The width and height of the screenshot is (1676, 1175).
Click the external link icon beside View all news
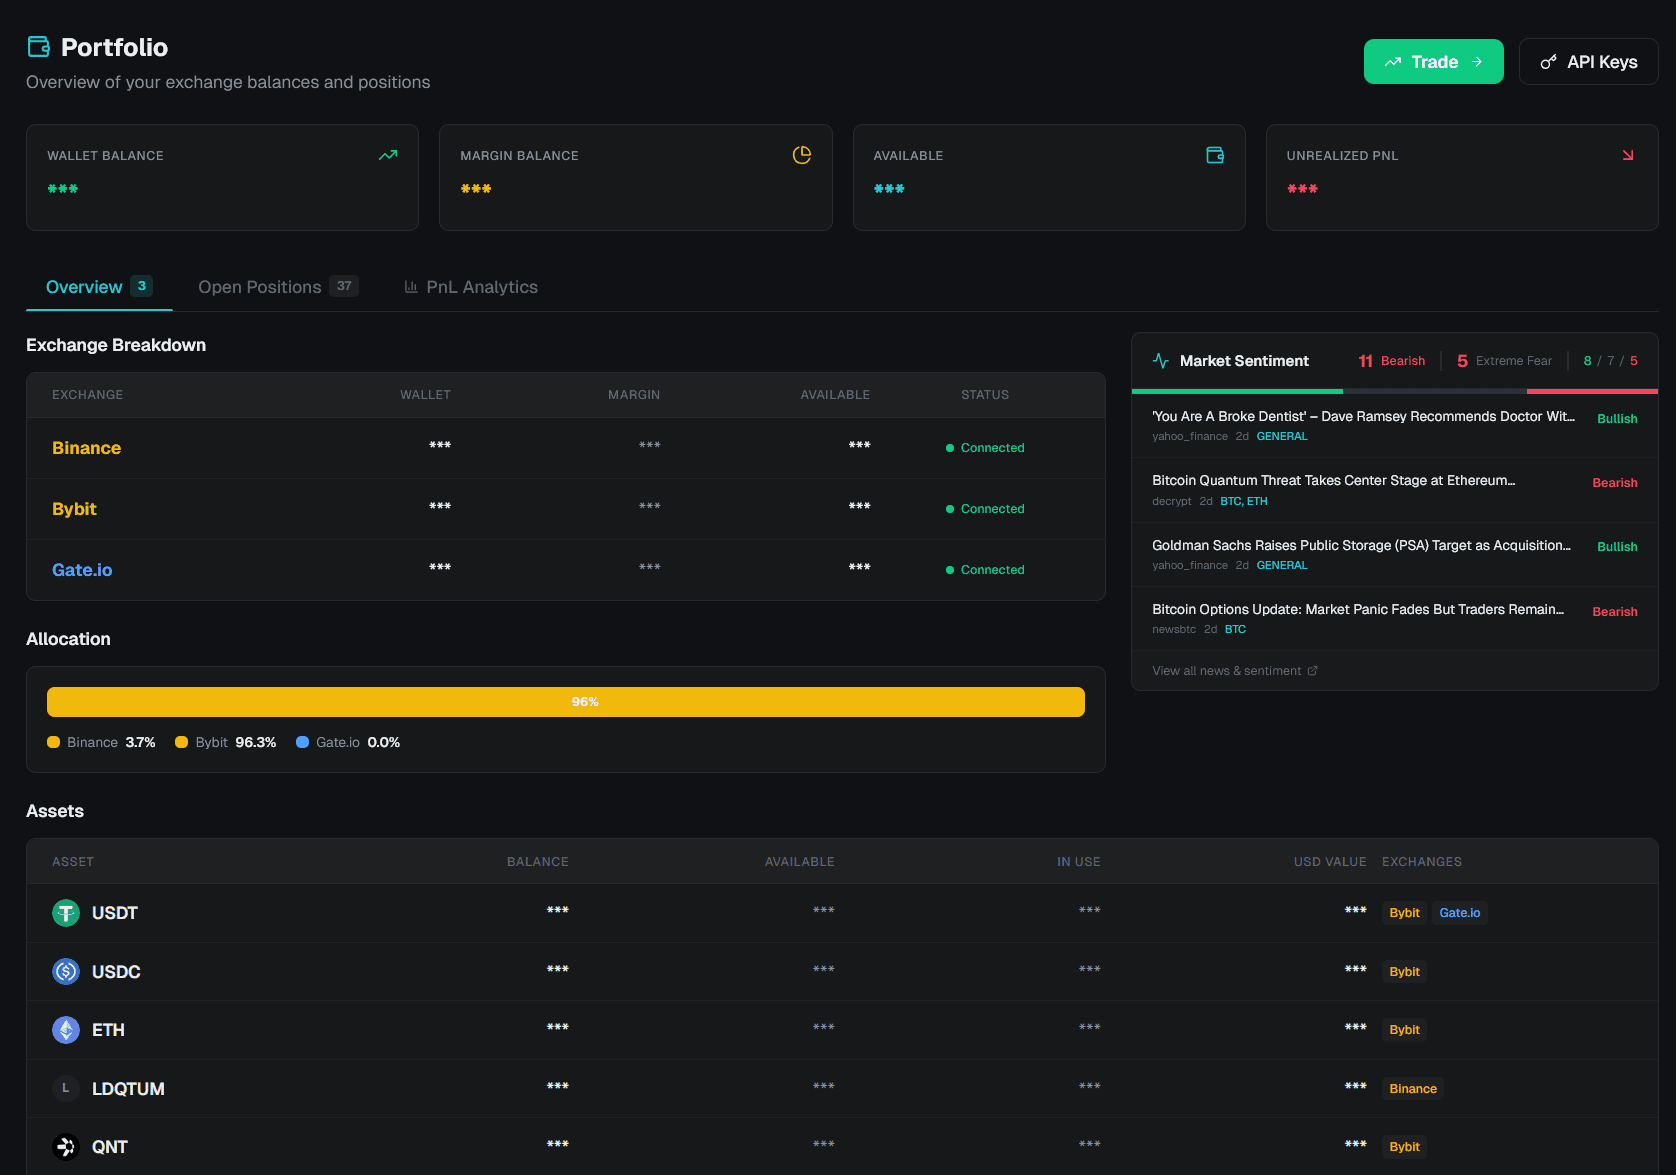tap(1313, 671)
